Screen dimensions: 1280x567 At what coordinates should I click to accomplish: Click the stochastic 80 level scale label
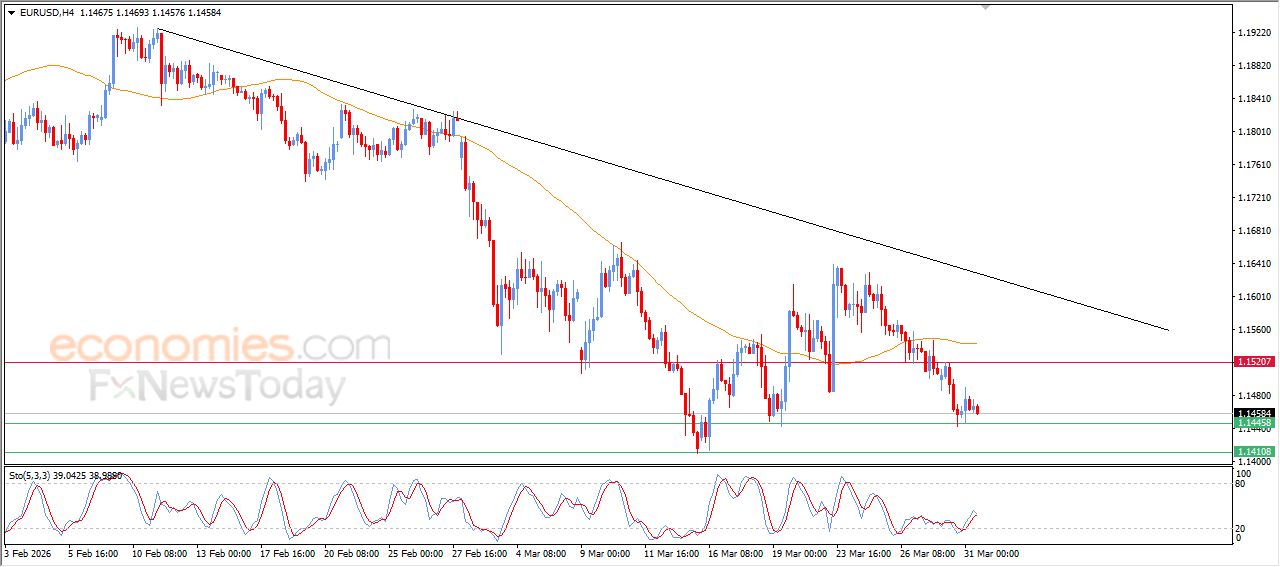pos(1238,484)
